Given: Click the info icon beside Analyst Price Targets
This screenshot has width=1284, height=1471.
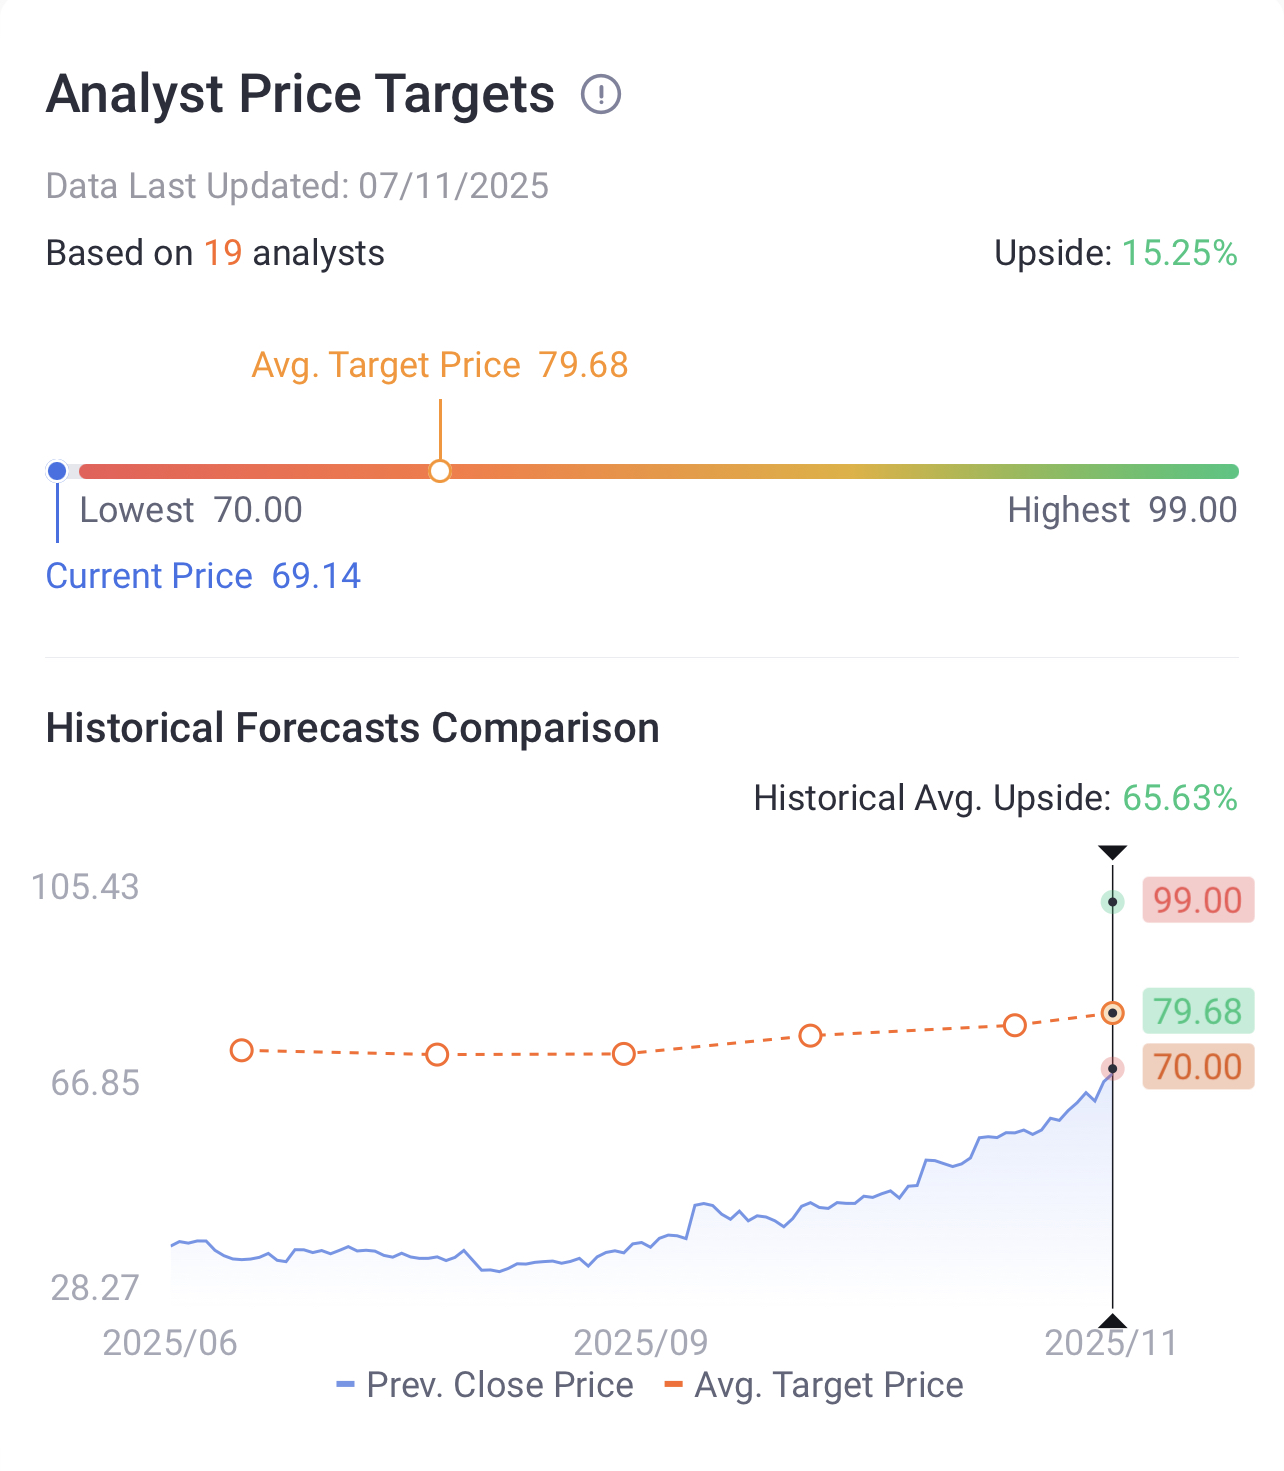Looking at the screenshot, I should (x=601, y=95).
